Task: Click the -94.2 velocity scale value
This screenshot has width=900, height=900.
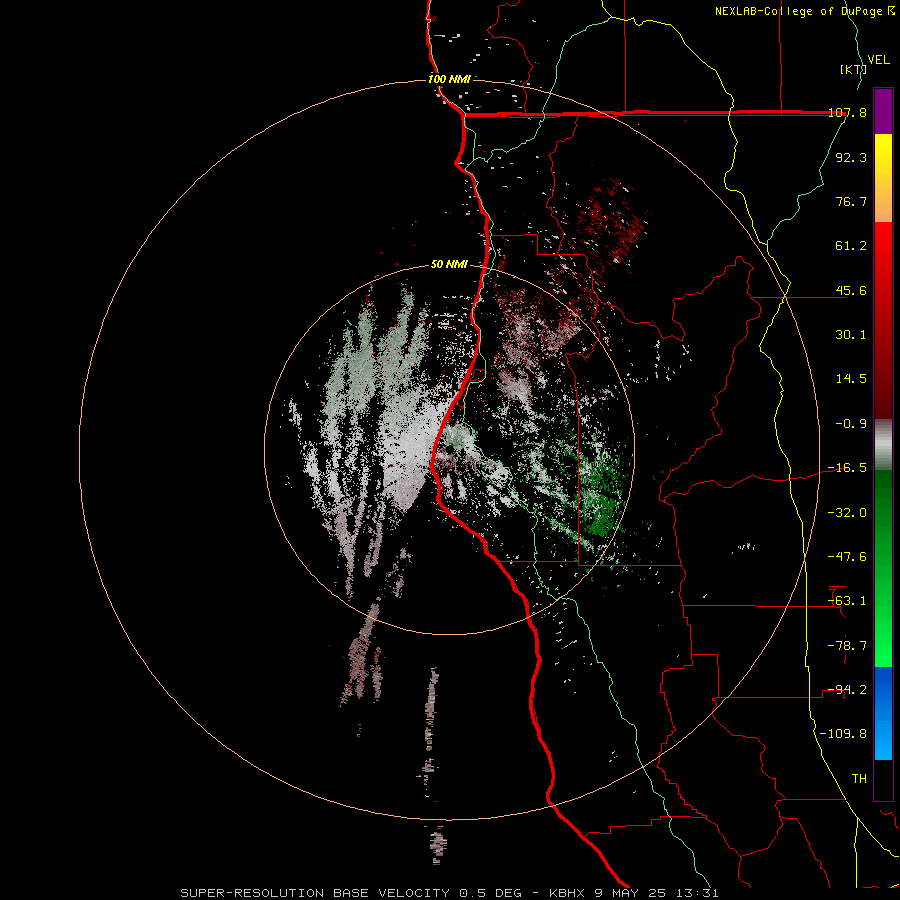Action: click(847, 690)
